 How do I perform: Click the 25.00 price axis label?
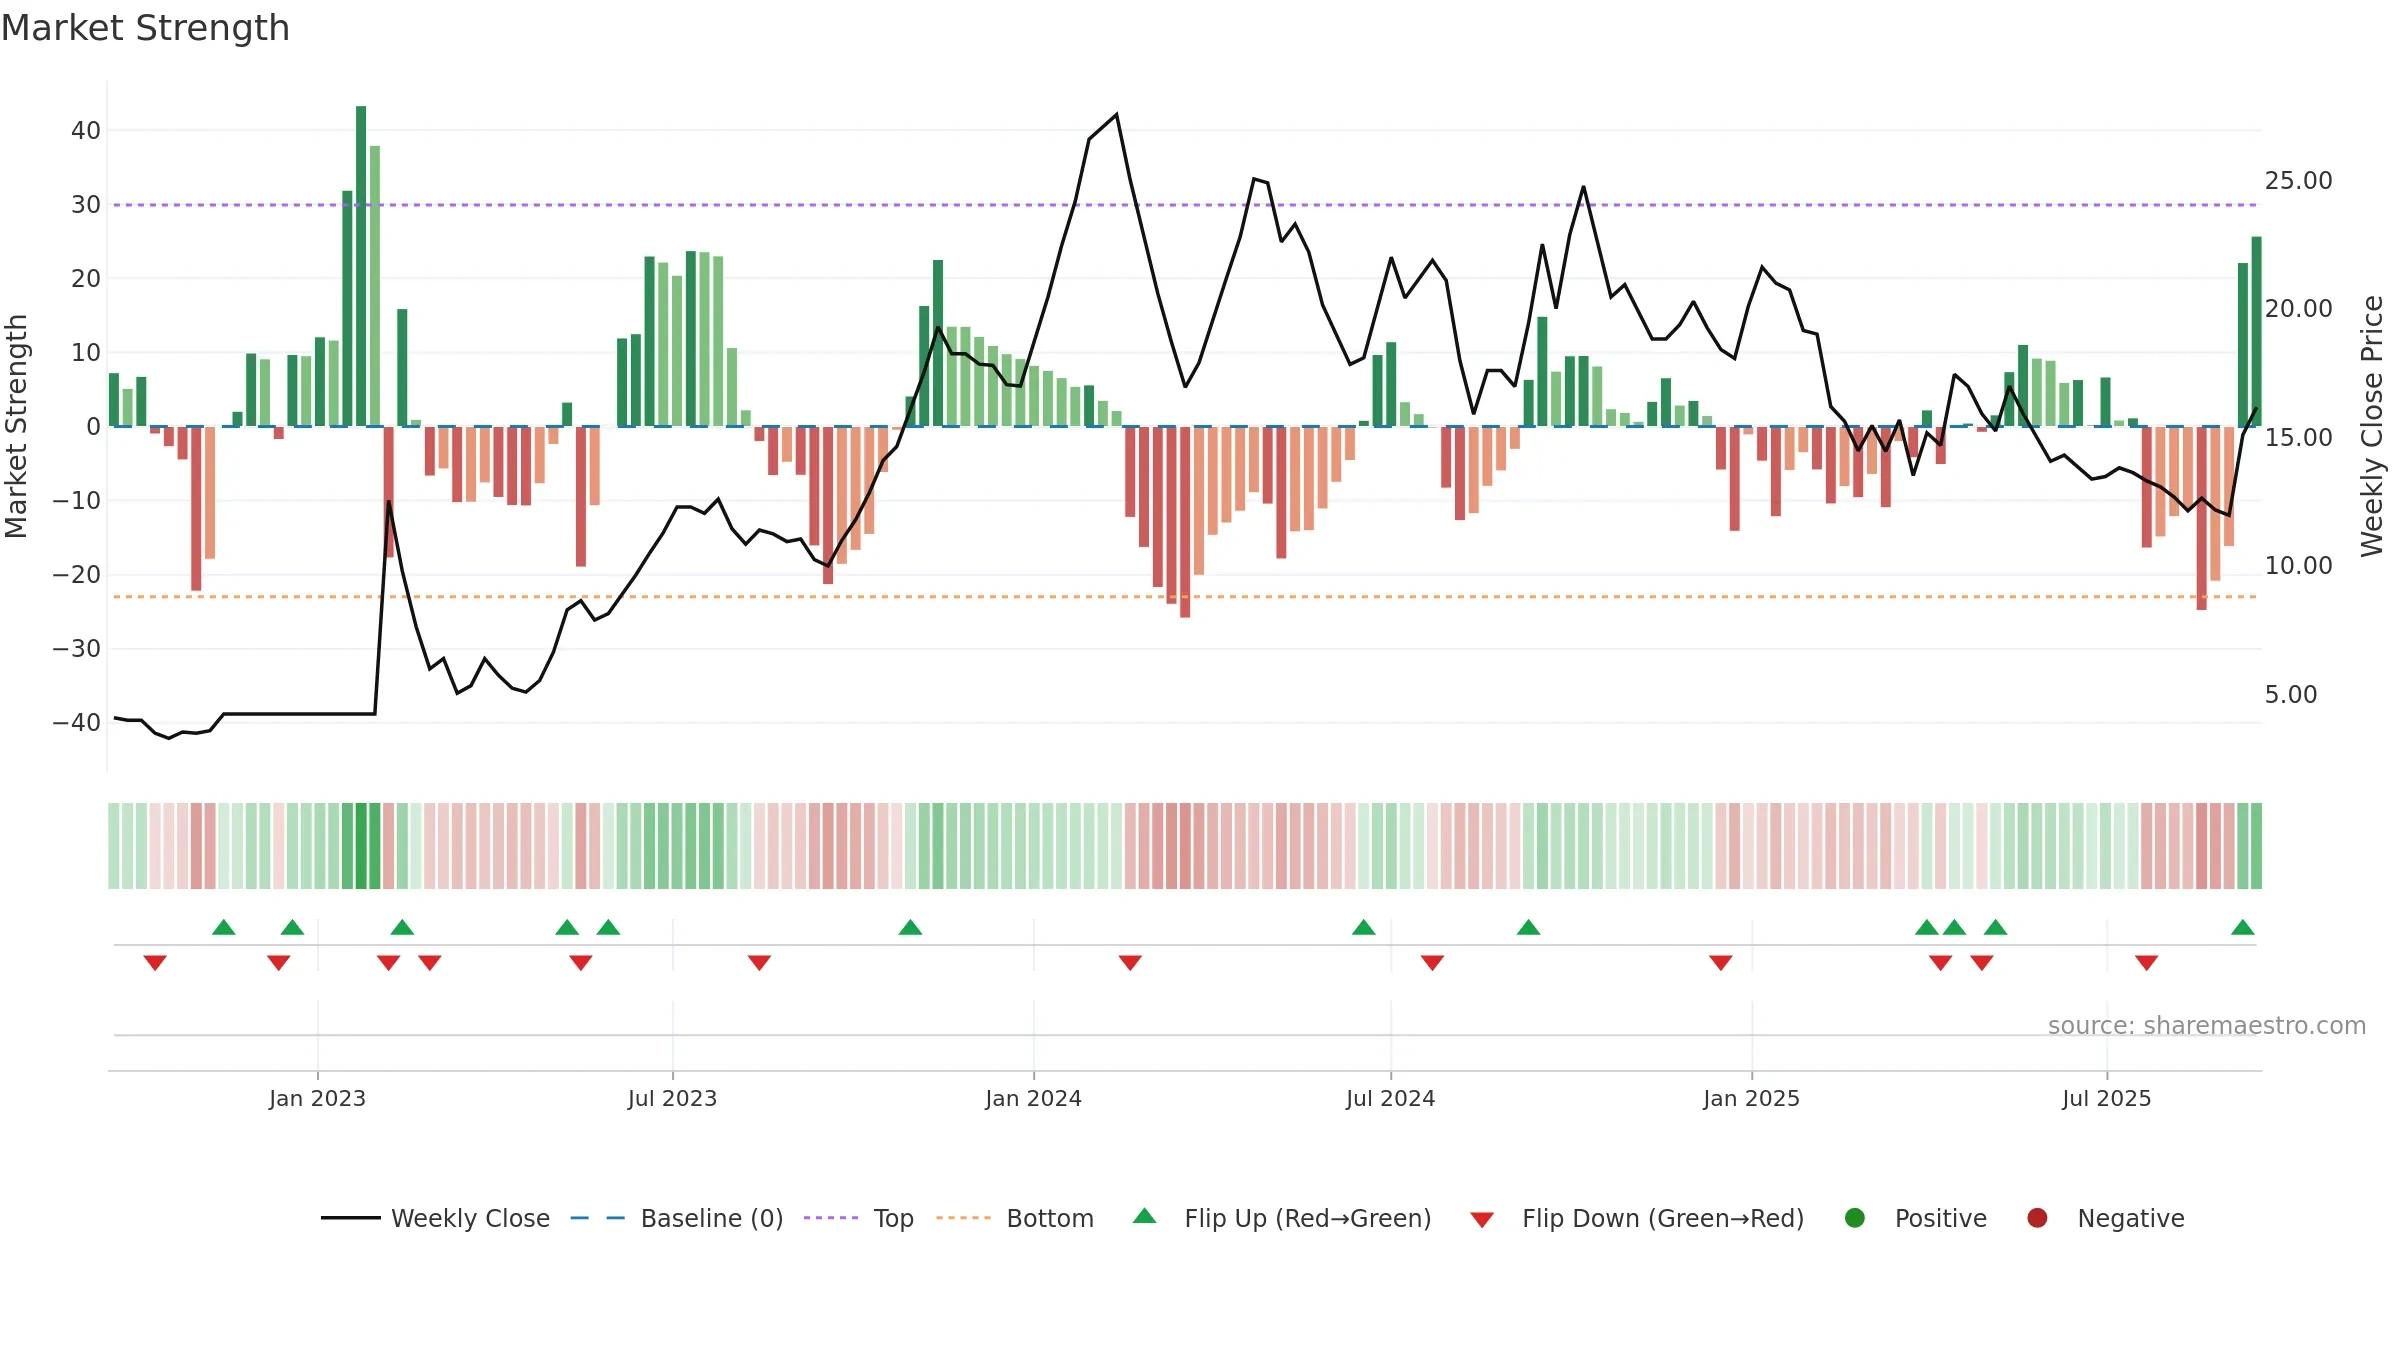coord(2298,180)
